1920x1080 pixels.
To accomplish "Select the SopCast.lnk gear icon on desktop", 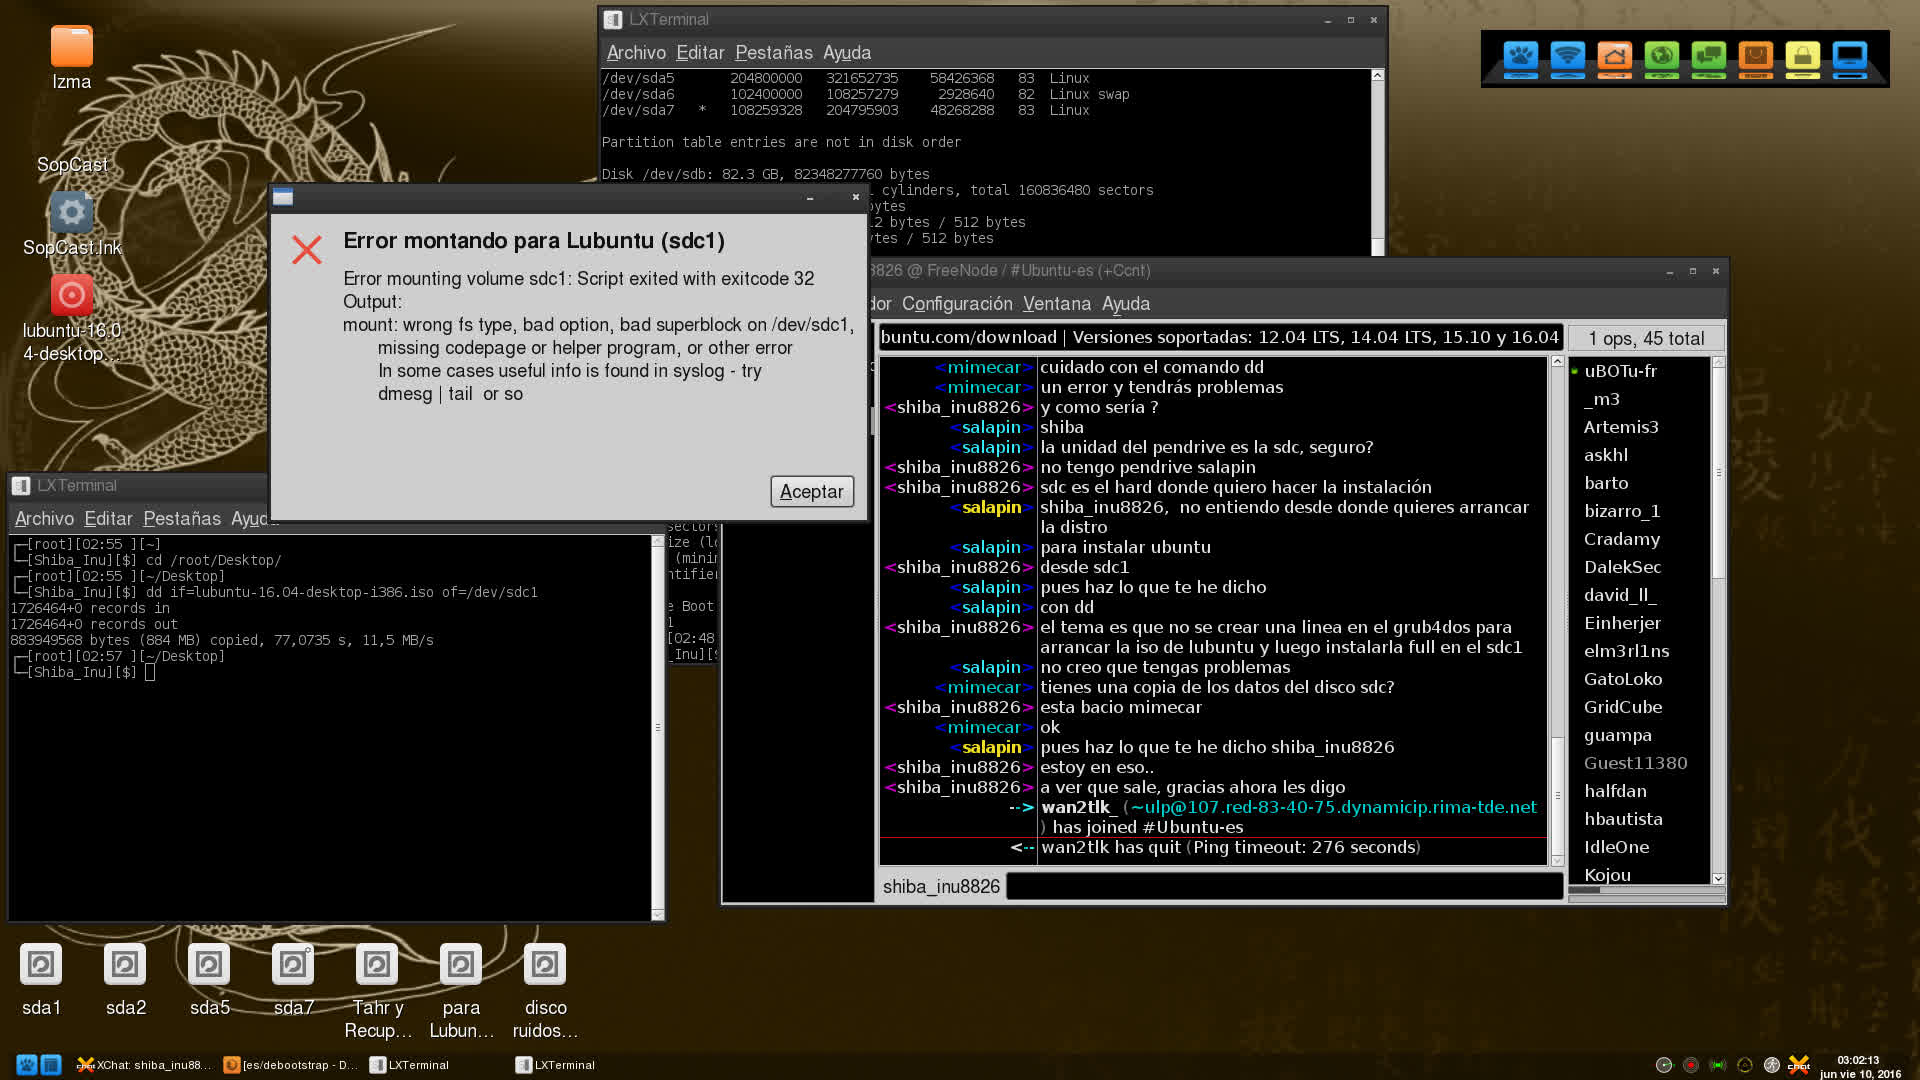I will point(71,212).
